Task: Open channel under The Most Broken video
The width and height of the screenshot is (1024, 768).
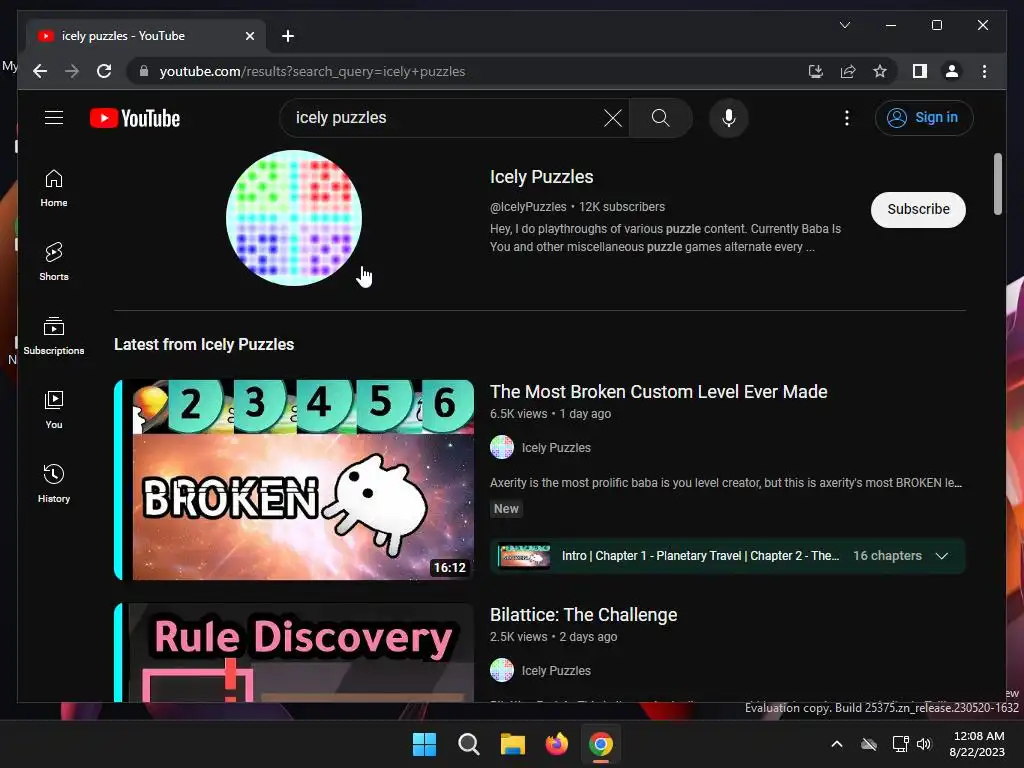Action: click(556, 448)
